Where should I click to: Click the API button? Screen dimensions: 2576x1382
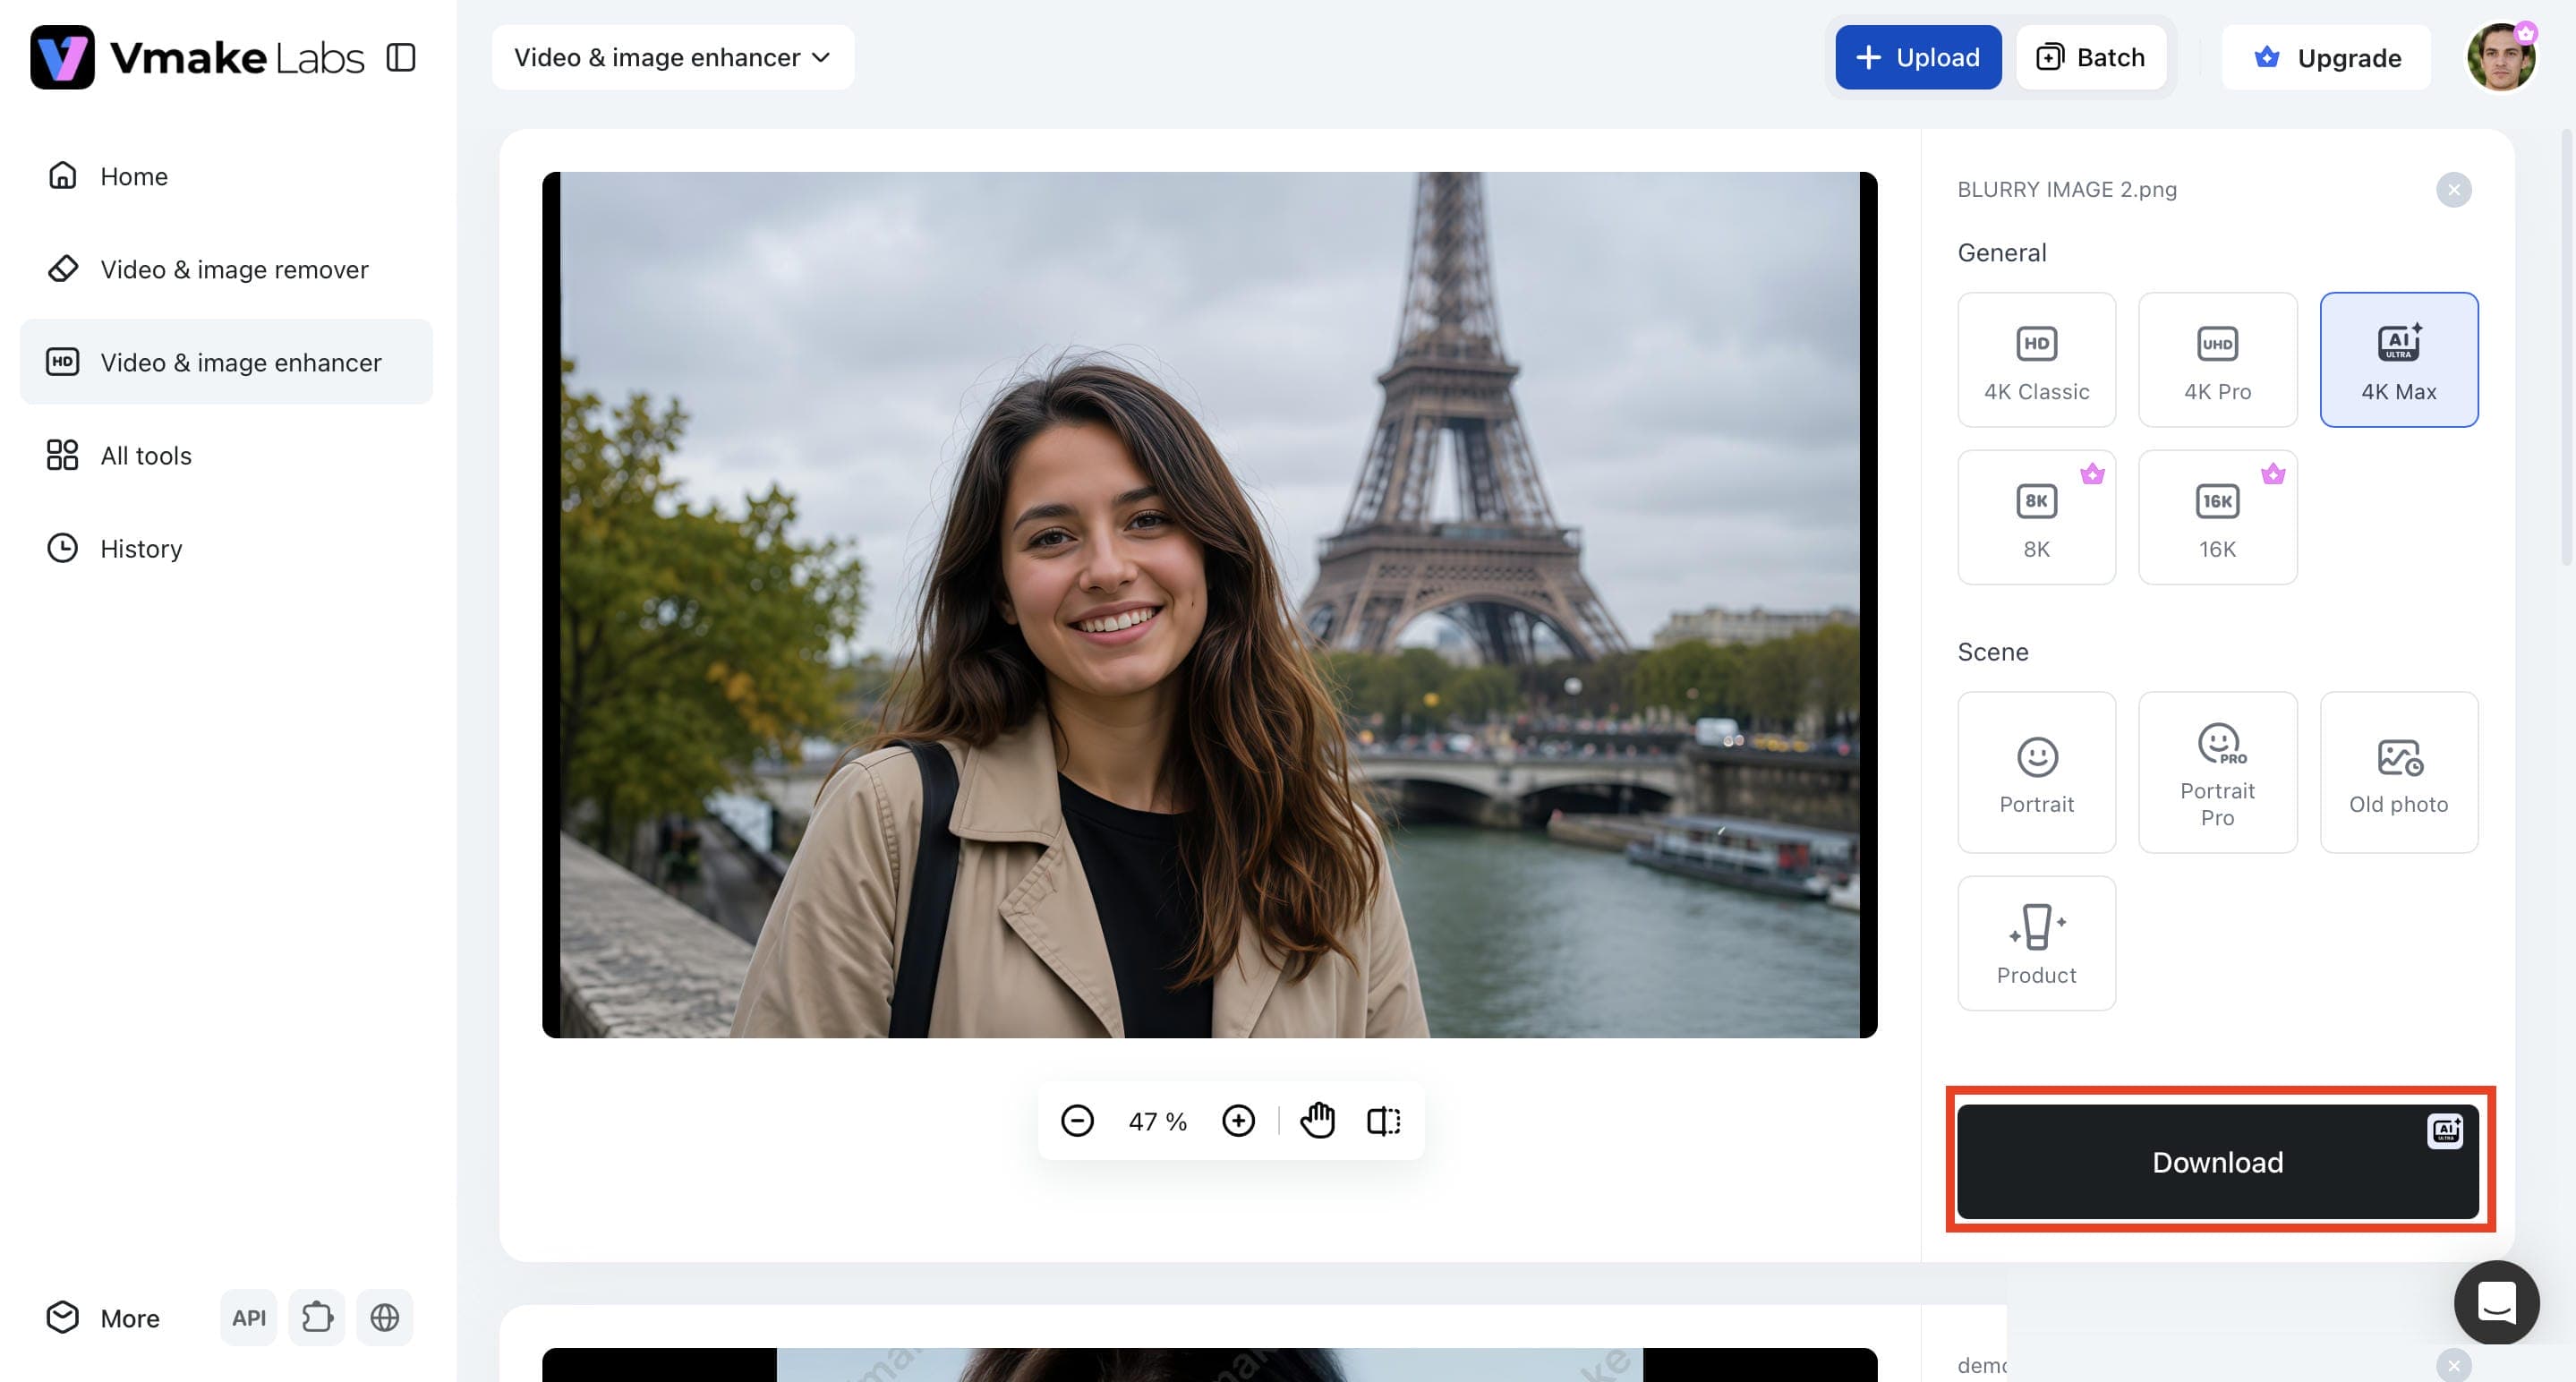249,1318
